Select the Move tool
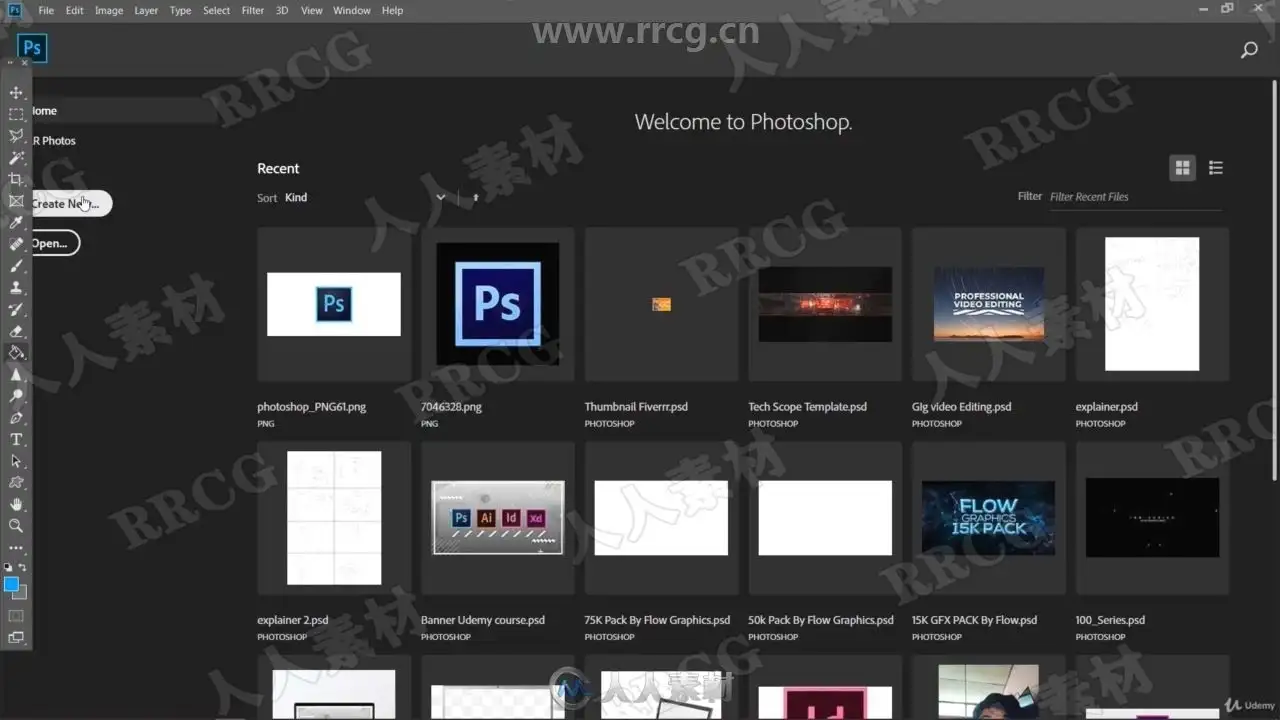The height and width of the screenshot is (720, 1280). coord(16,93)
